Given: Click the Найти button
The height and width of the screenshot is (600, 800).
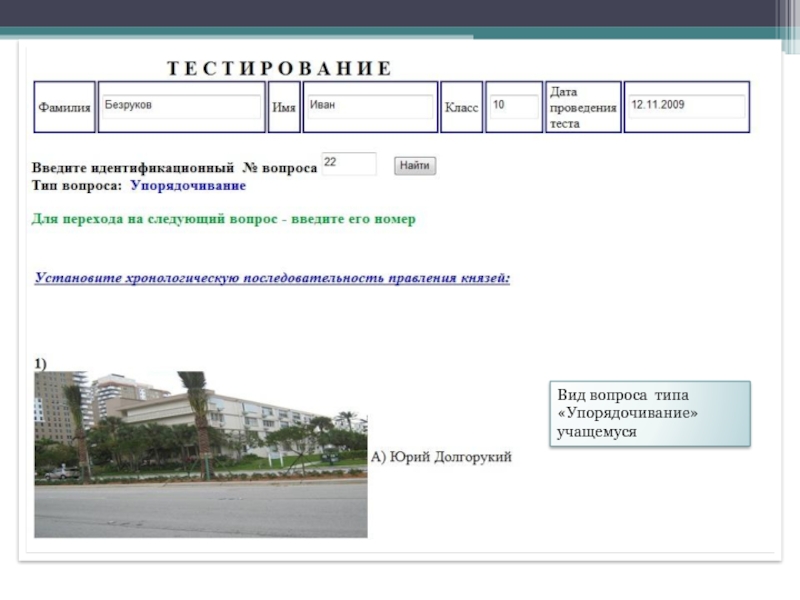Looking at the screenshot, I should click(415, 165).
